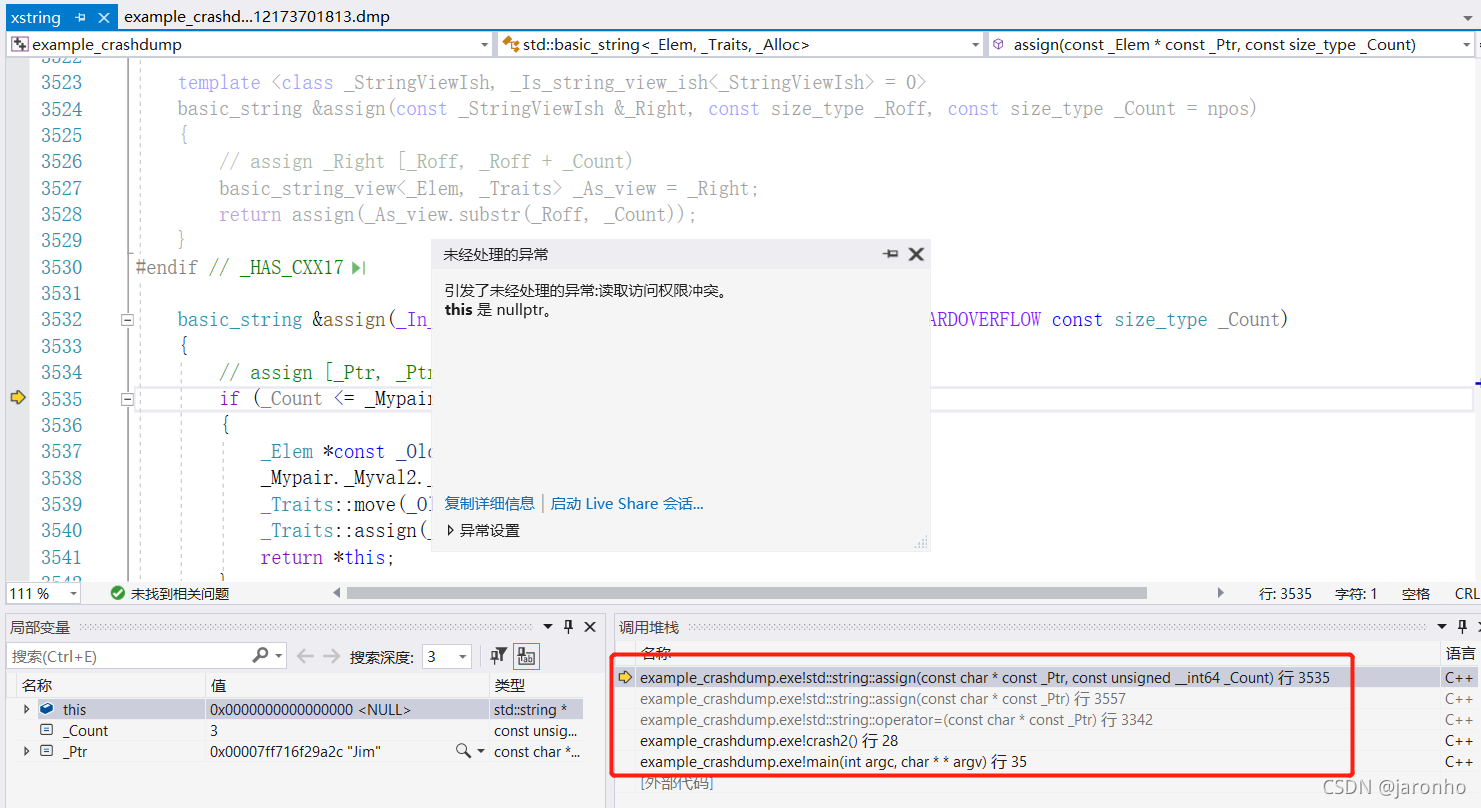Click the next search result arrow
Viewport: 1481px width, 808px height.
point(332,656)
